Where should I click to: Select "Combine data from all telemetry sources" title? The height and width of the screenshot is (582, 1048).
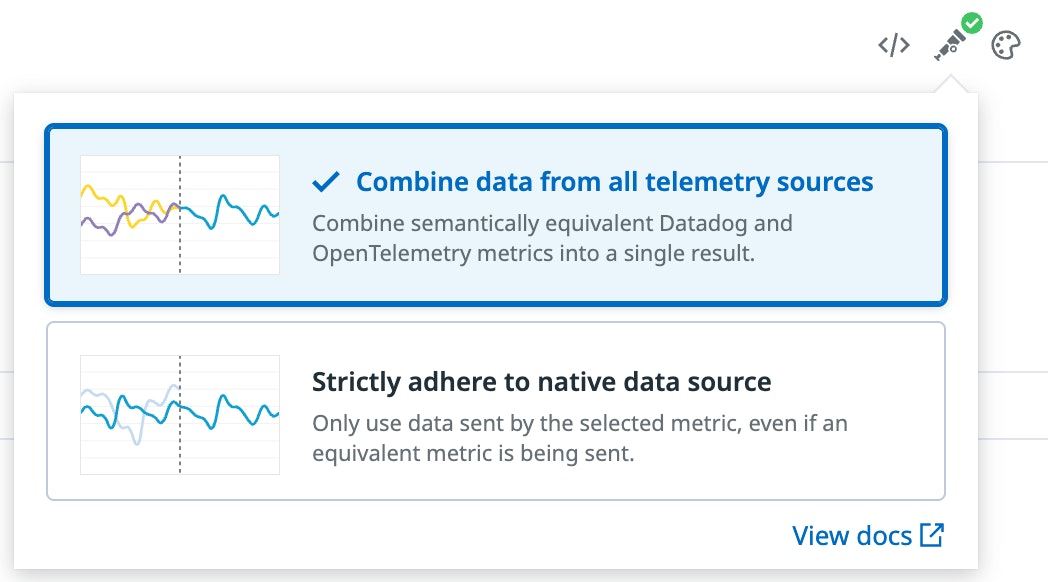[614, 182]
